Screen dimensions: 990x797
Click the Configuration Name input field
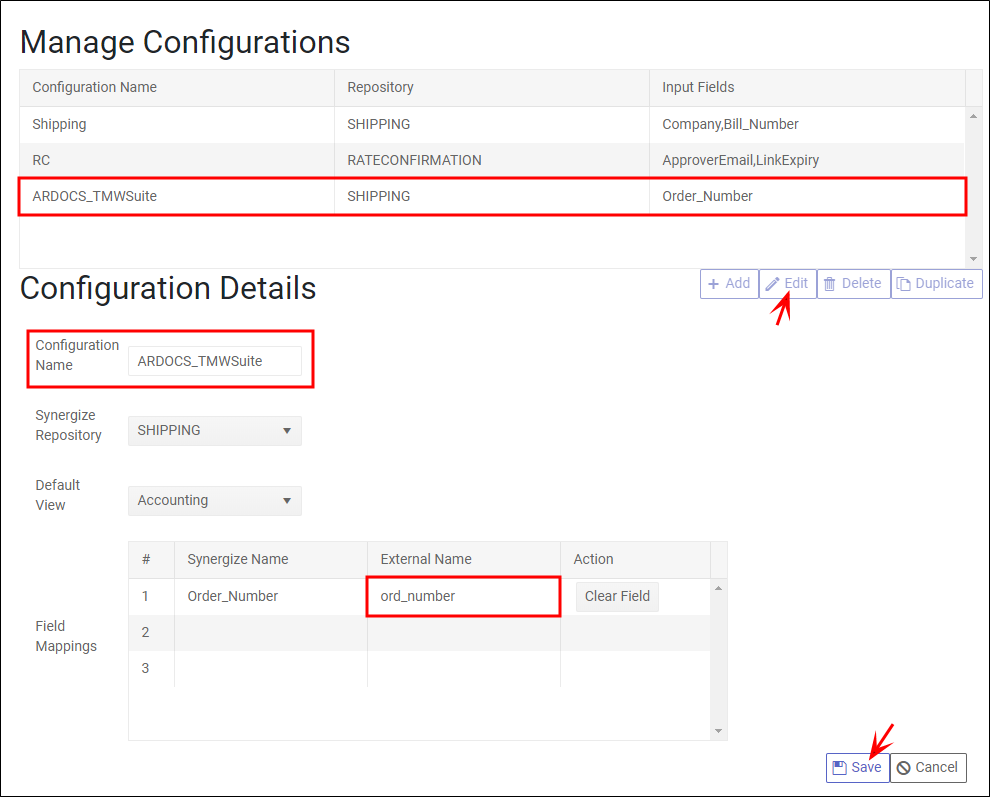[x=214, y=360]
